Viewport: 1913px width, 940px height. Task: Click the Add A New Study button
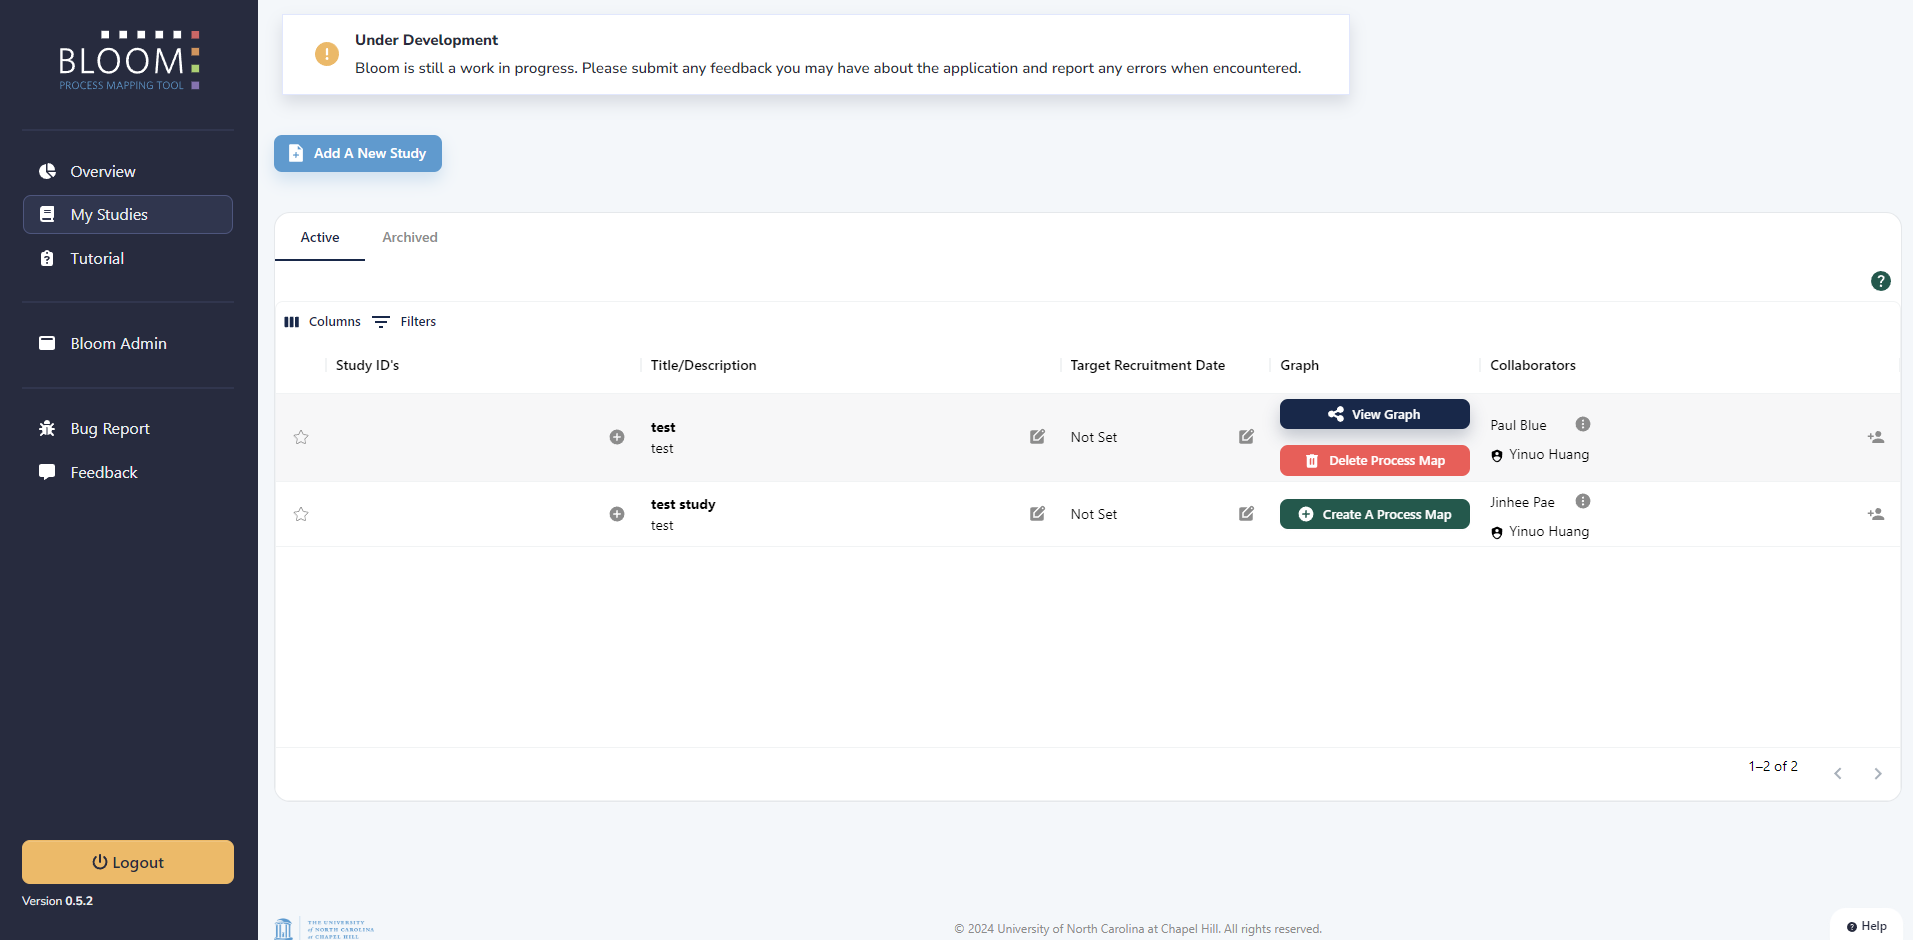point(358,153)
